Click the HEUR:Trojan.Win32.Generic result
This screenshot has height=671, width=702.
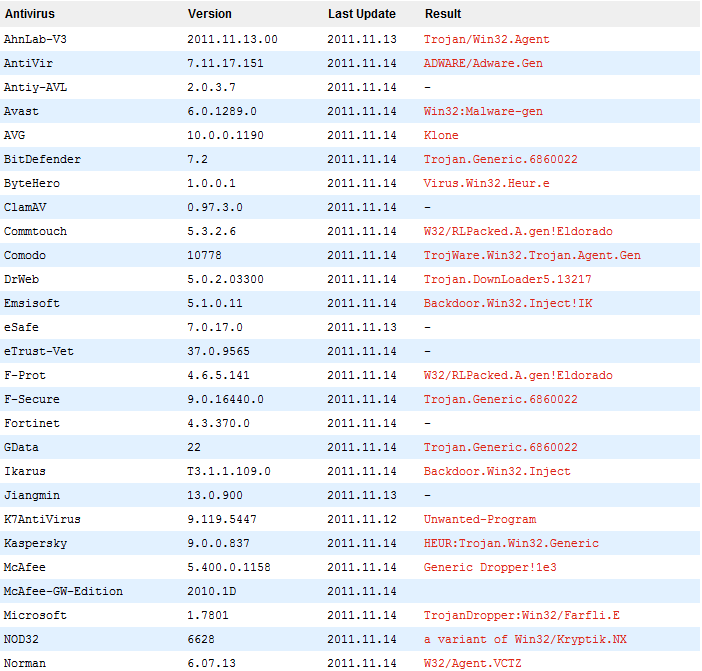click(x=511, y=543)
